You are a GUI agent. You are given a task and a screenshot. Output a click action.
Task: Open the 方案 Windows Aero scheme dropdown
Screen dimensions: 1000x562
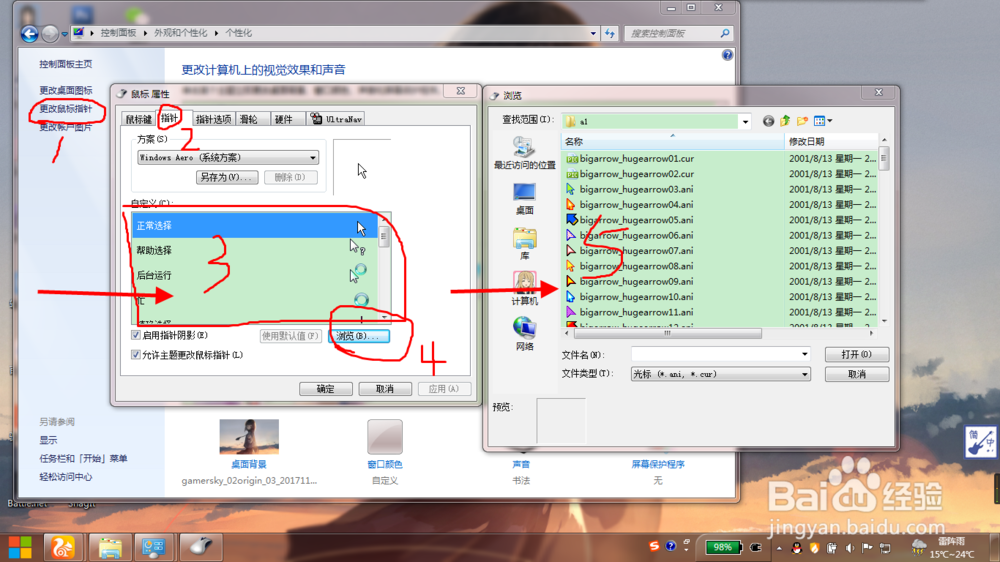[228, 158]
